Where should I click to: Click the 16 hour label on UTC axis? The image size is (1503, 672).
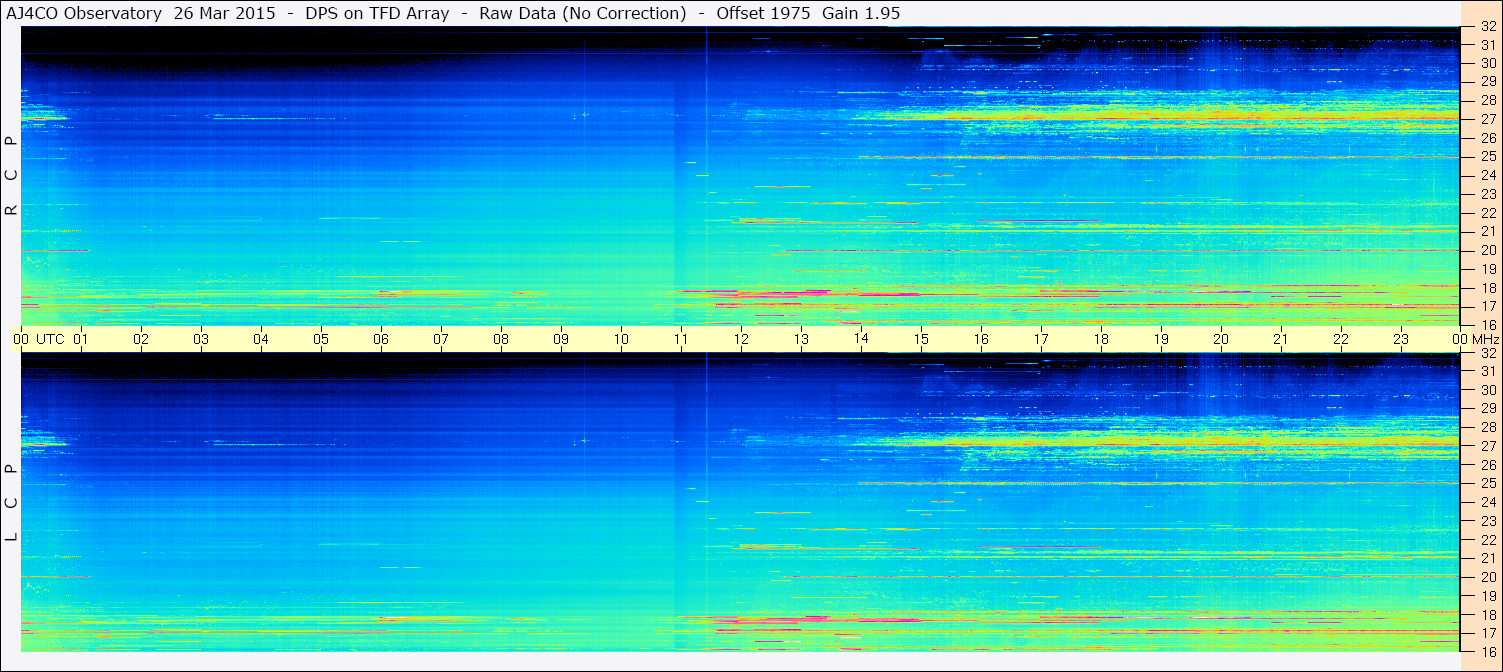tap(981, 339)
